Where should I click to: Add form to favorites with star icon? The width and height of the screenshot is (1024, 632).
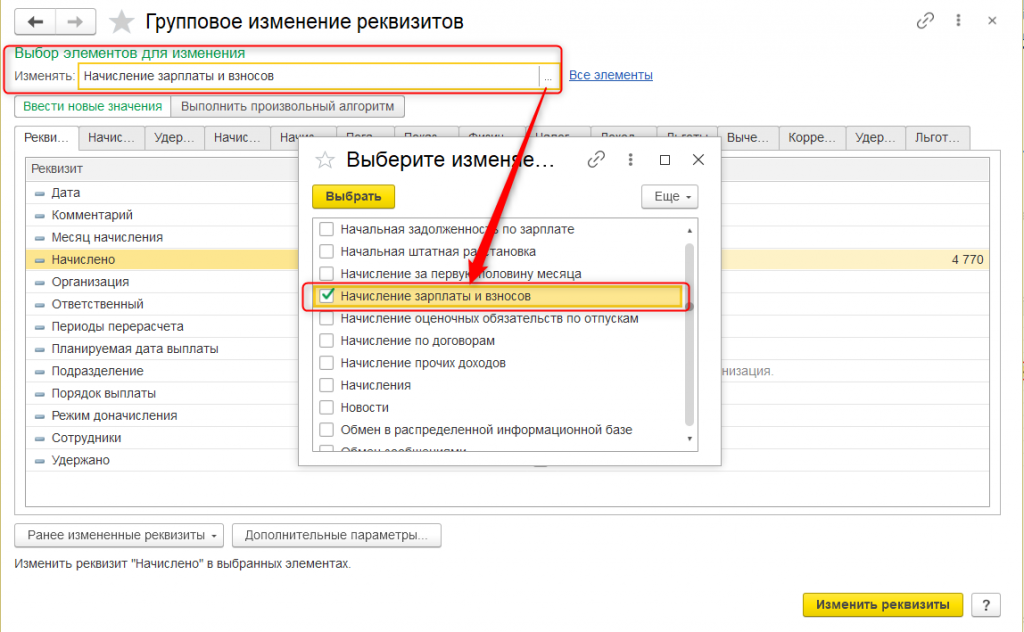[x=122, y=22]
